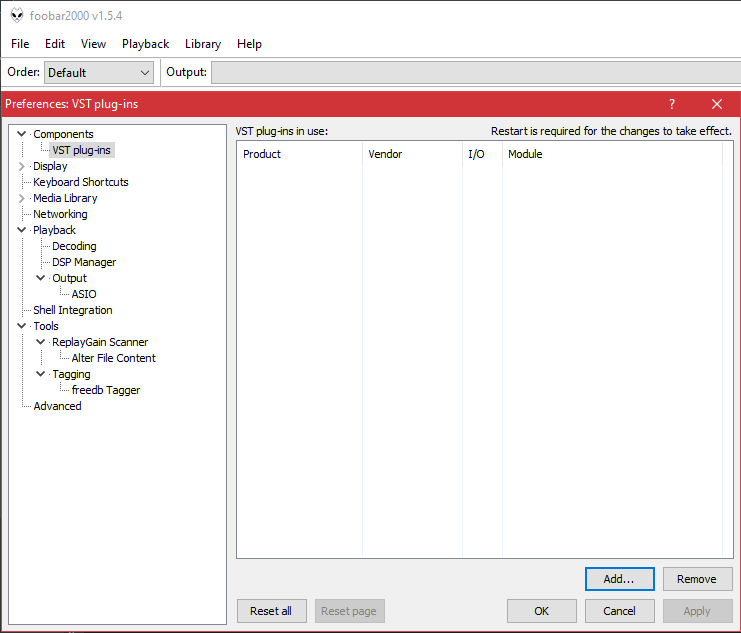This screenshot has width=741, height=633.
Task: Collapse the Output tree node
Action: click(41, 278)
